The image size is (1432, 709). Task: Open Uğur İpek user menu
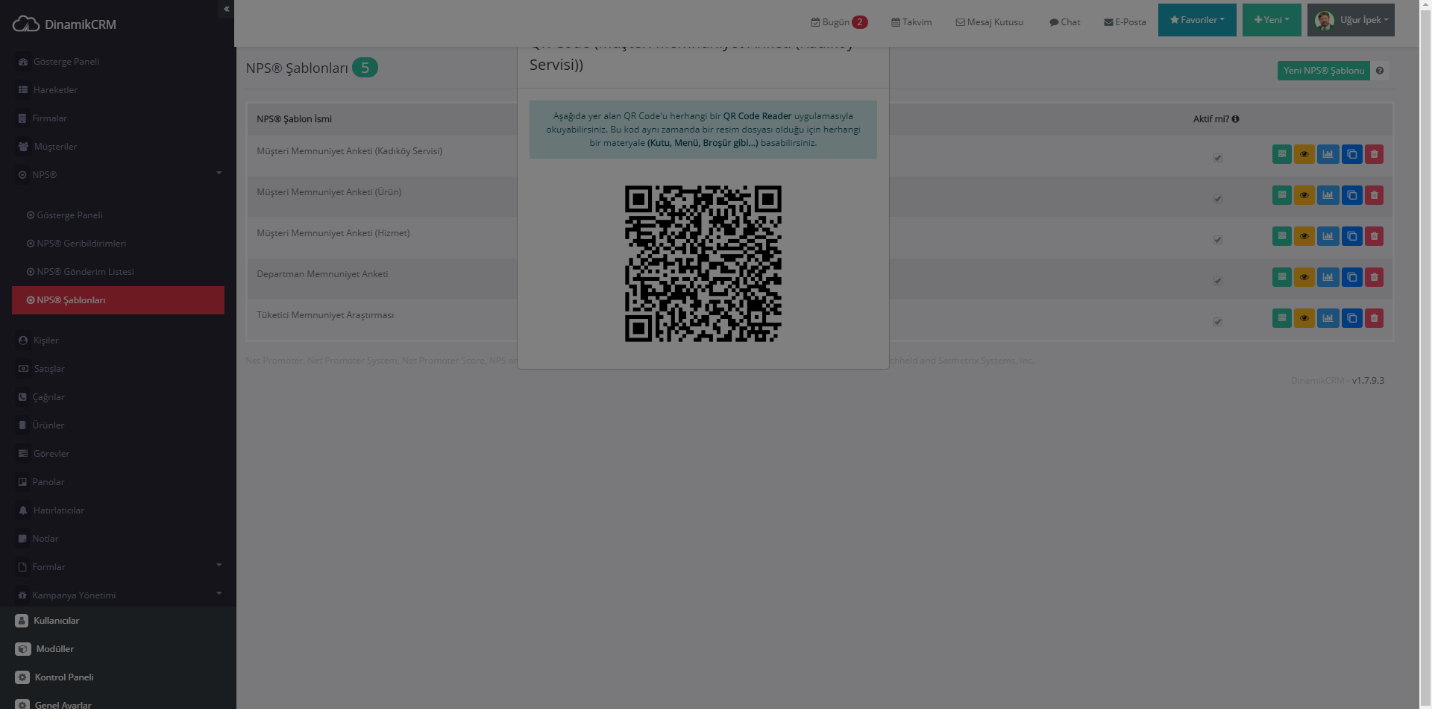(x=1350, y=20)
